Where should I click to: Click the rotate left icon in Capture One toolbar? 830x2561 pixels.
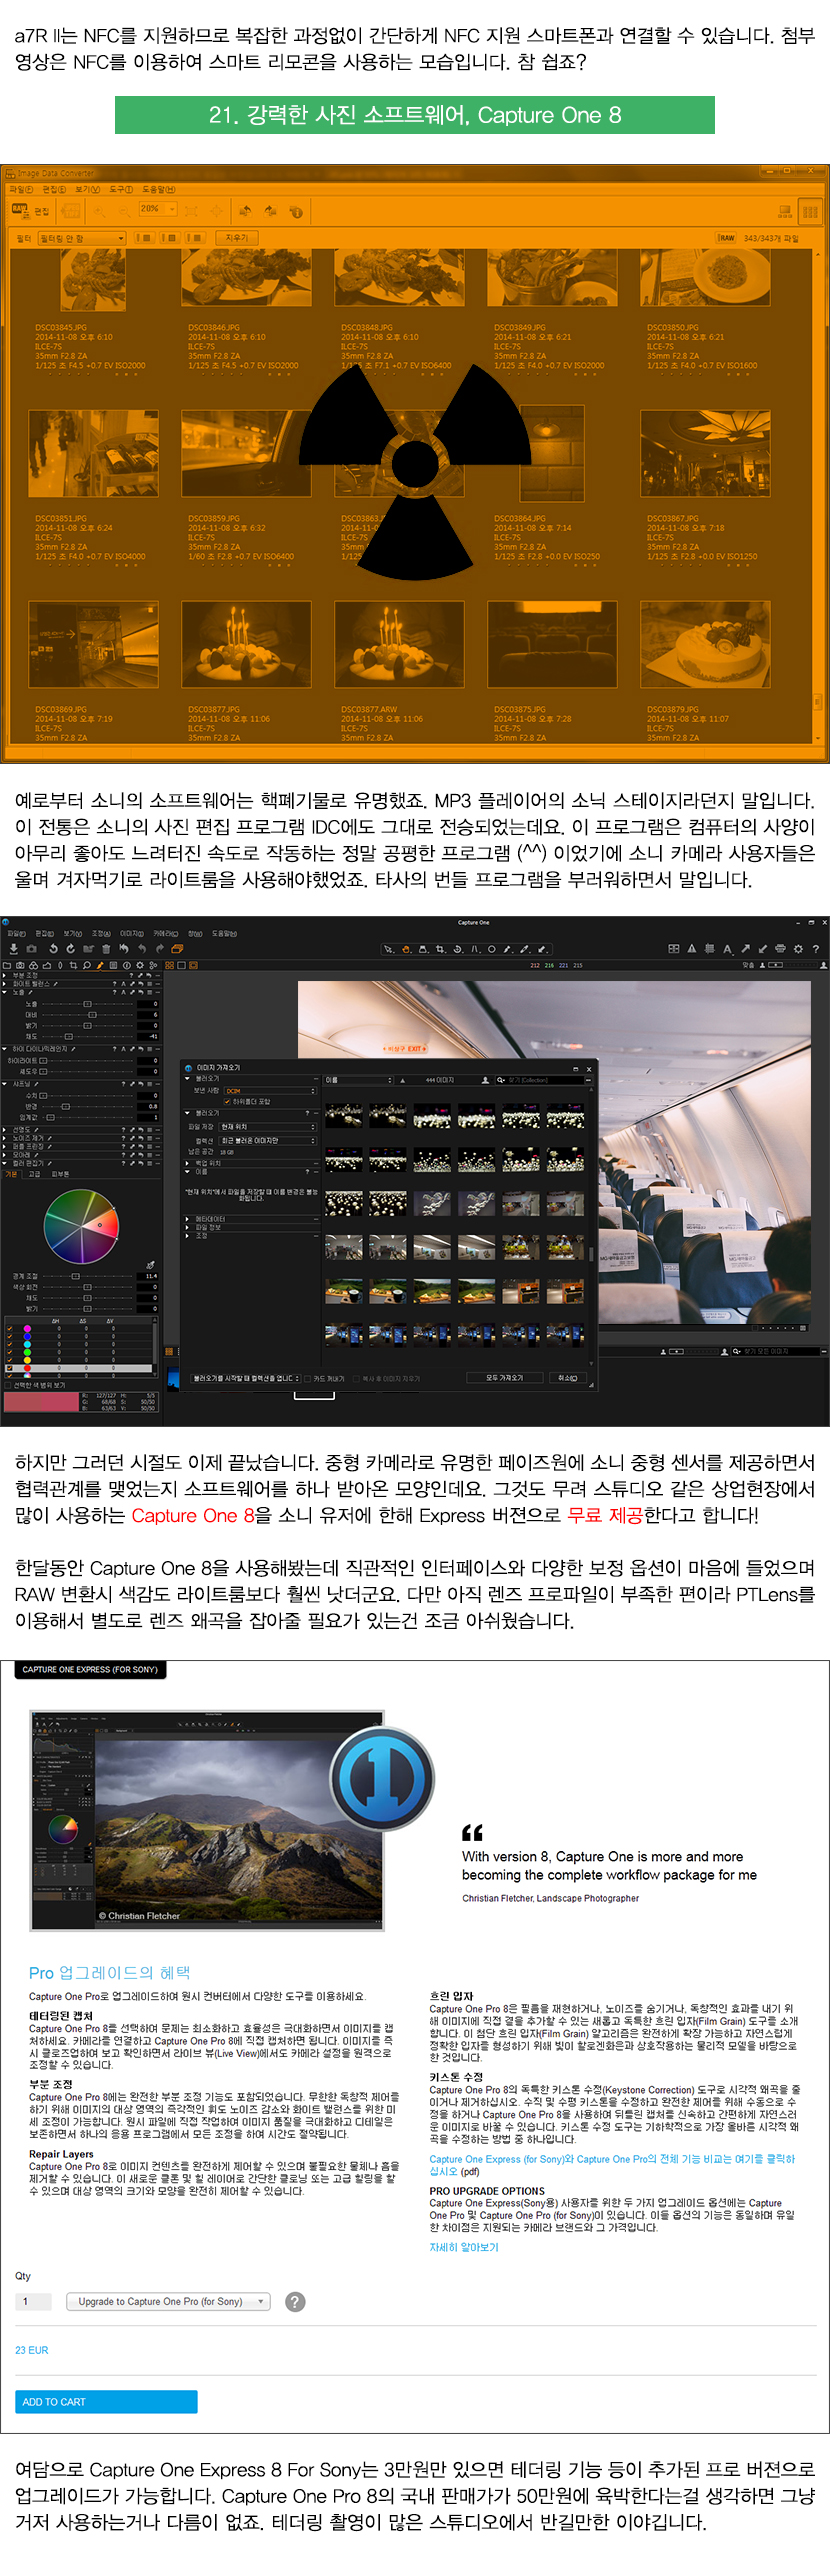[53, 948]
